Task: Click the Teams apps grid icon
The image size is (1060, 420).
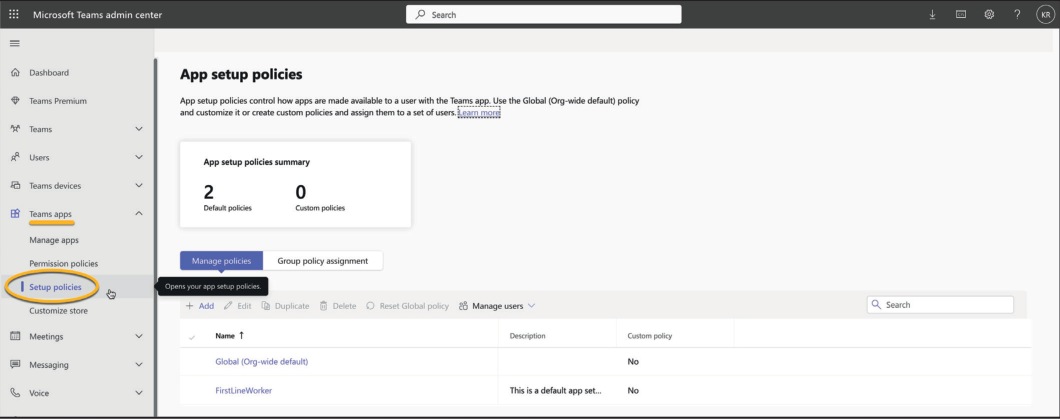Action: 16,214
